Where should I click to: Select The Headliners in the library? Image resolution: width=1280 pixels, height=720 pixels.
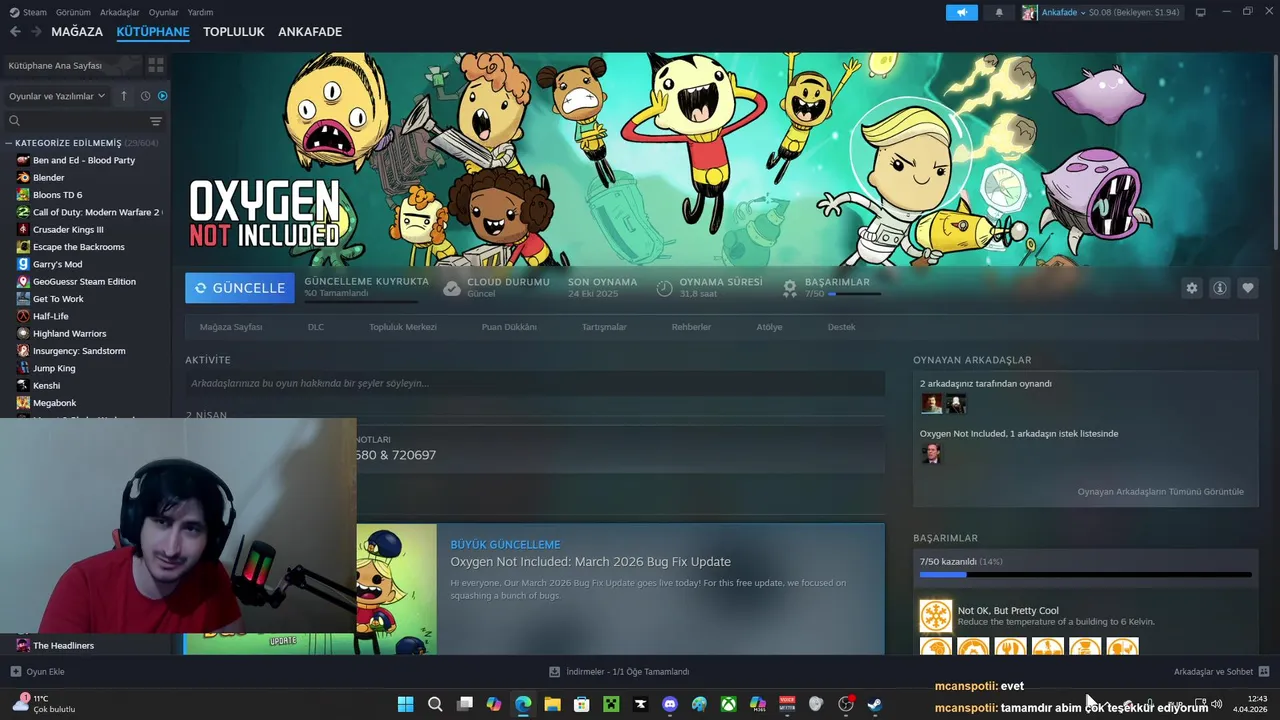click(x=63, y=645)
